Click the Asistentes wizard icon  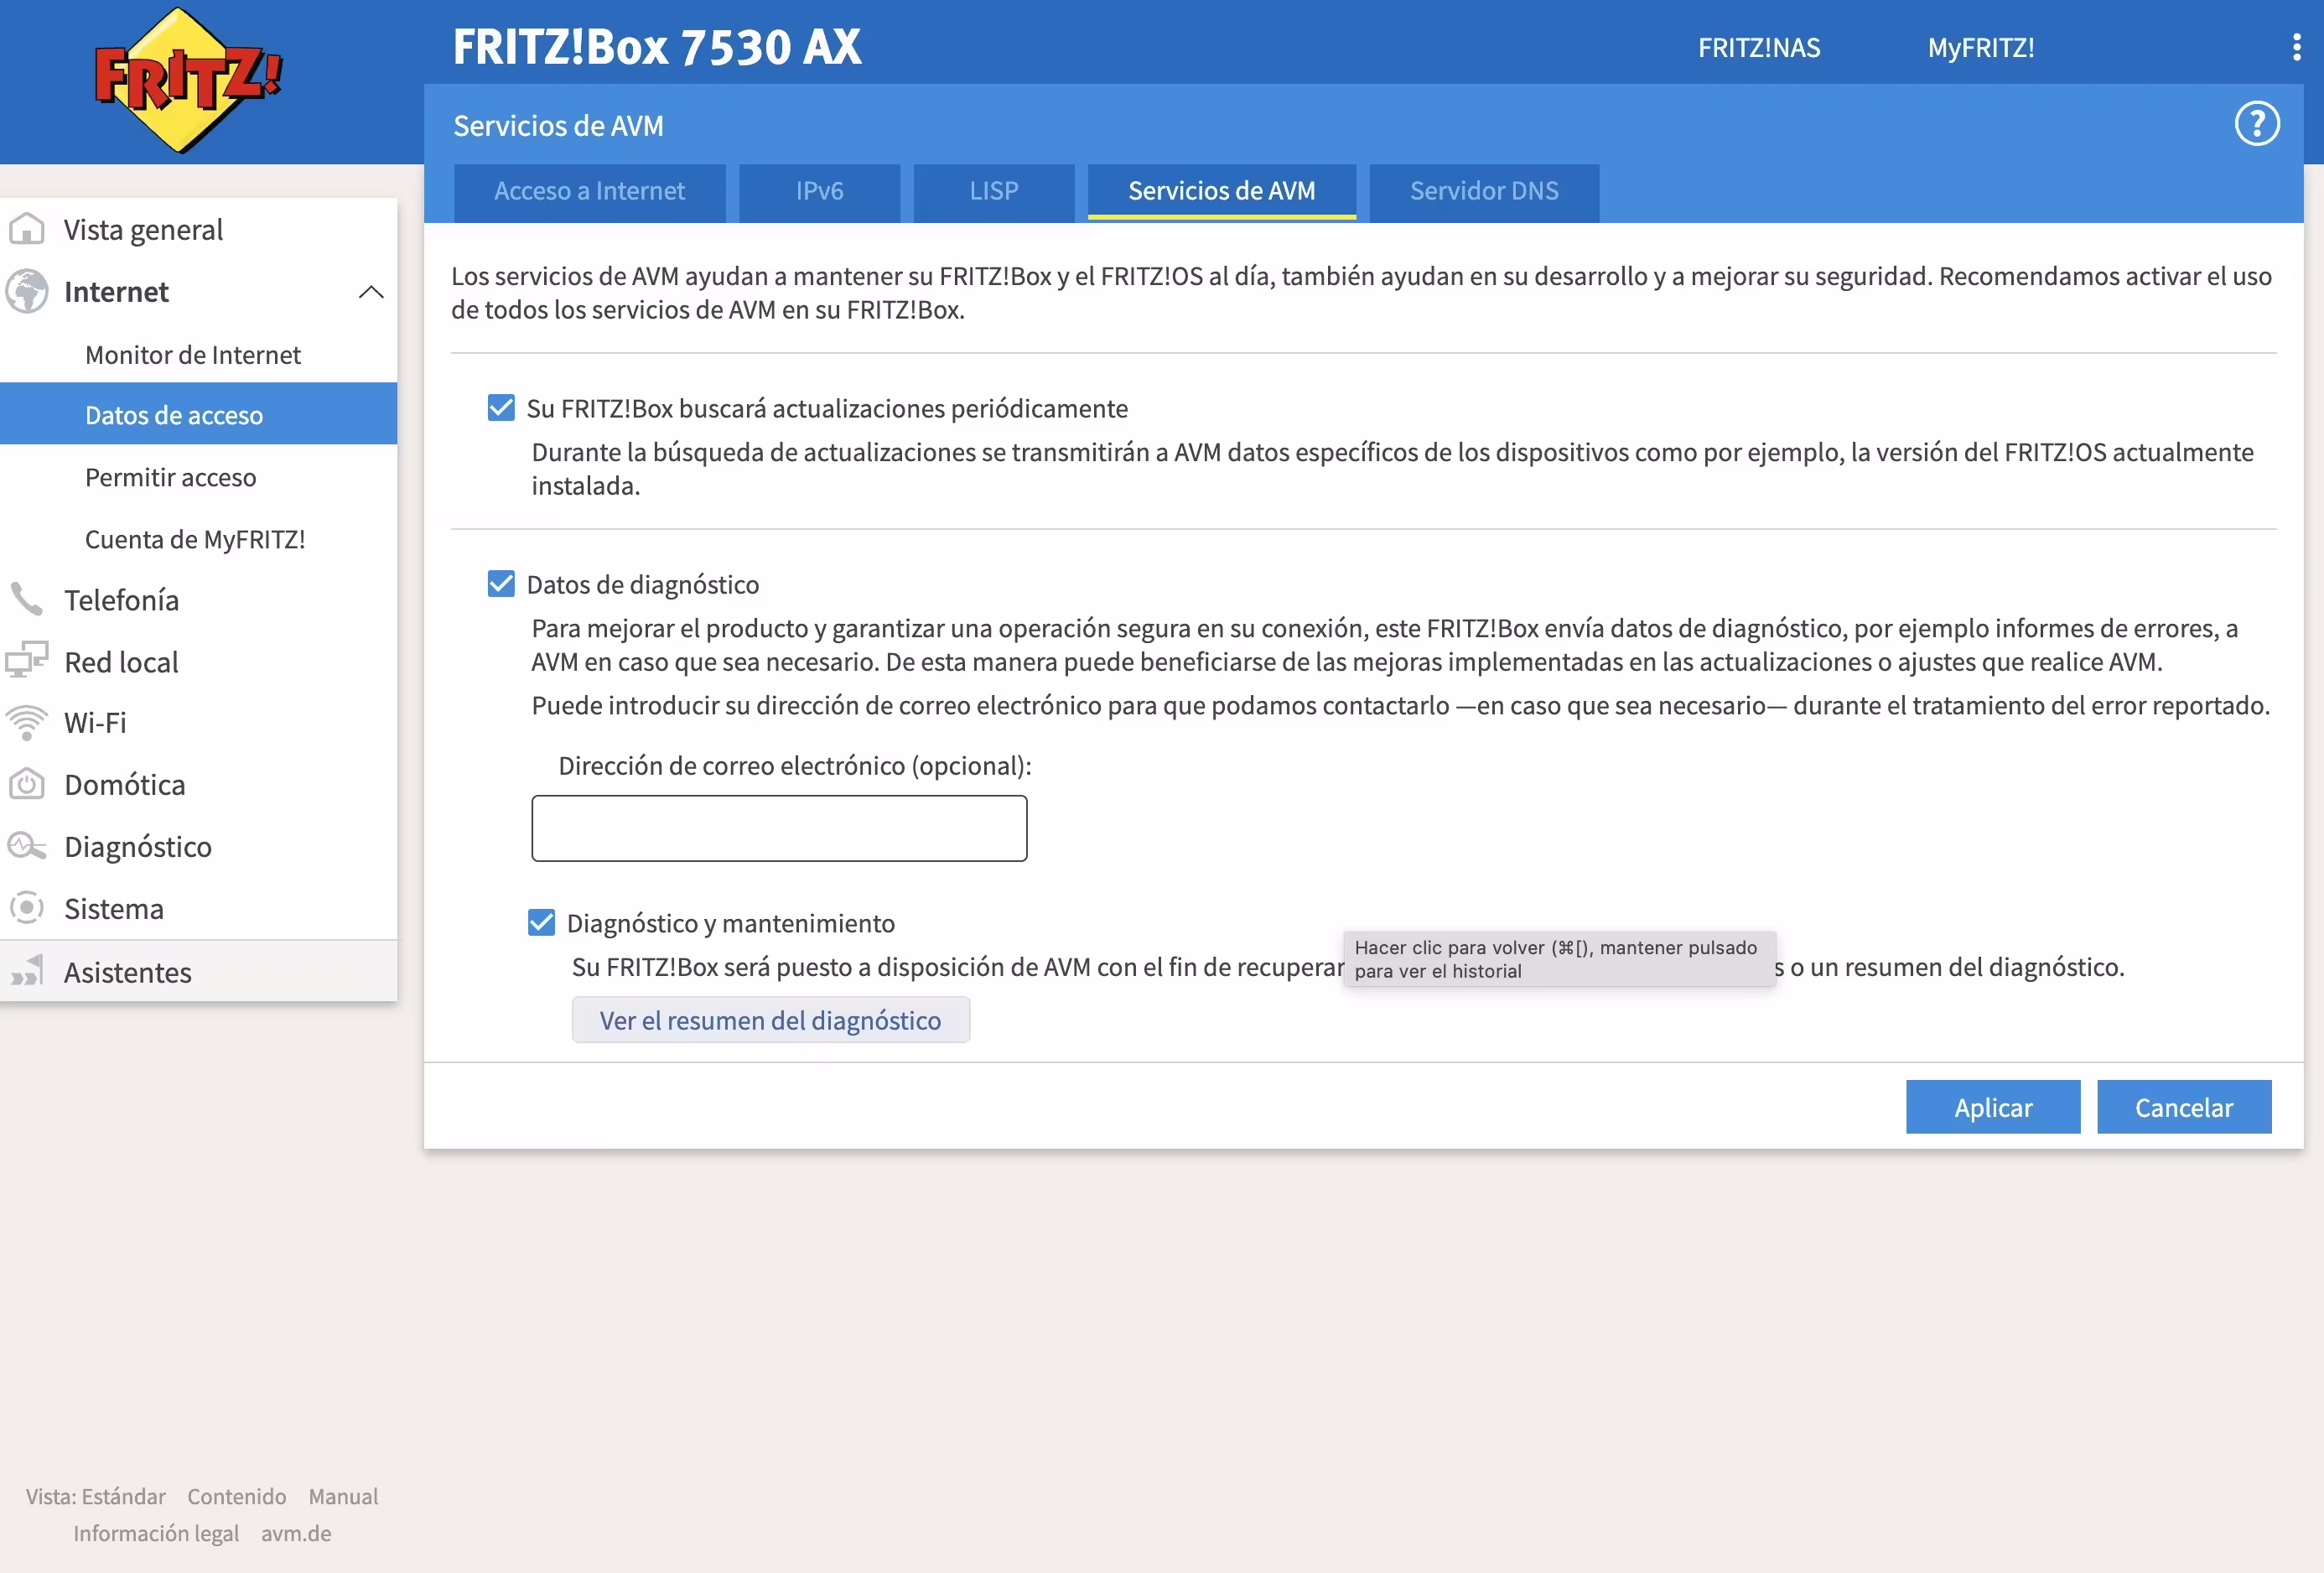27,971
